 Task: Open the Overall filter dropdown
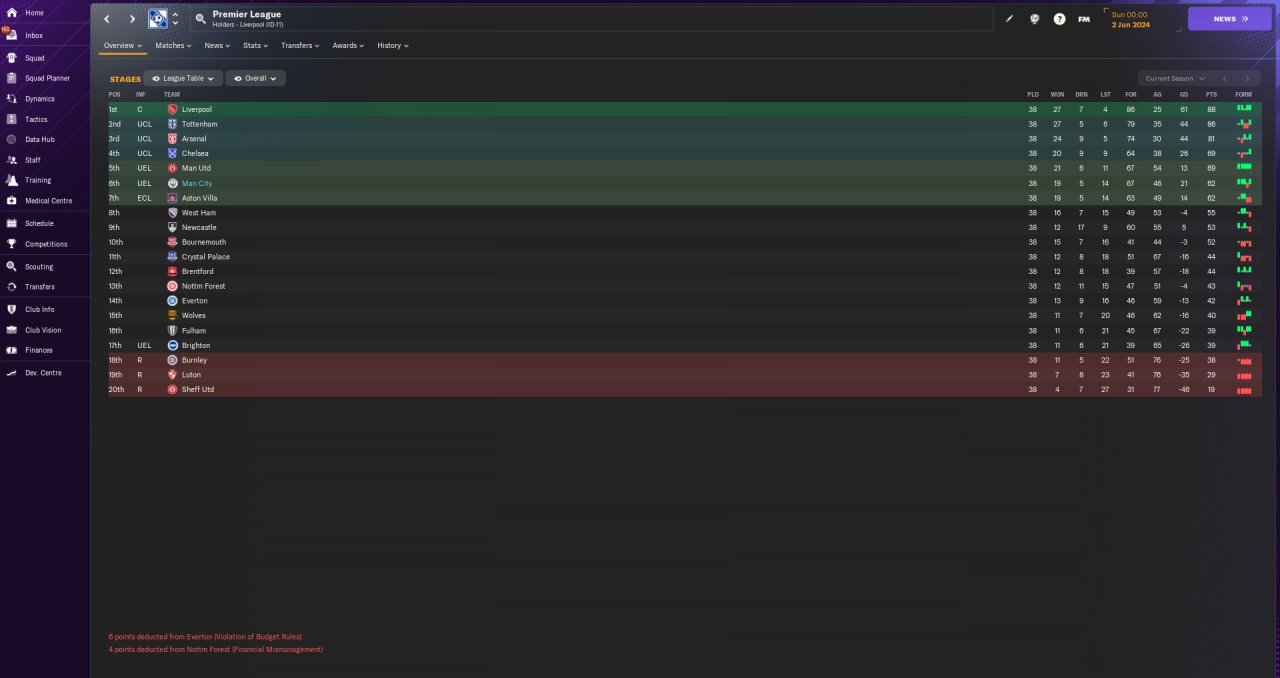coord(255,78)
